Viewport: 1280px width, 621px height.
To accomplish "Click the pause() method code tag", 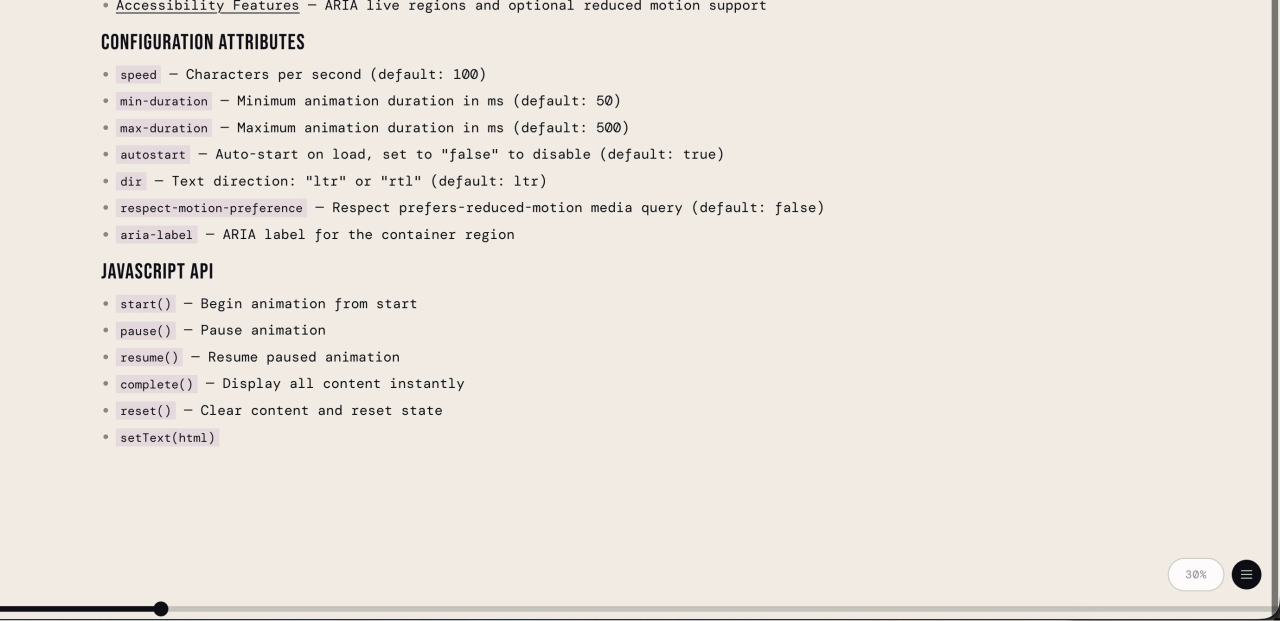I will click(146, 331).
